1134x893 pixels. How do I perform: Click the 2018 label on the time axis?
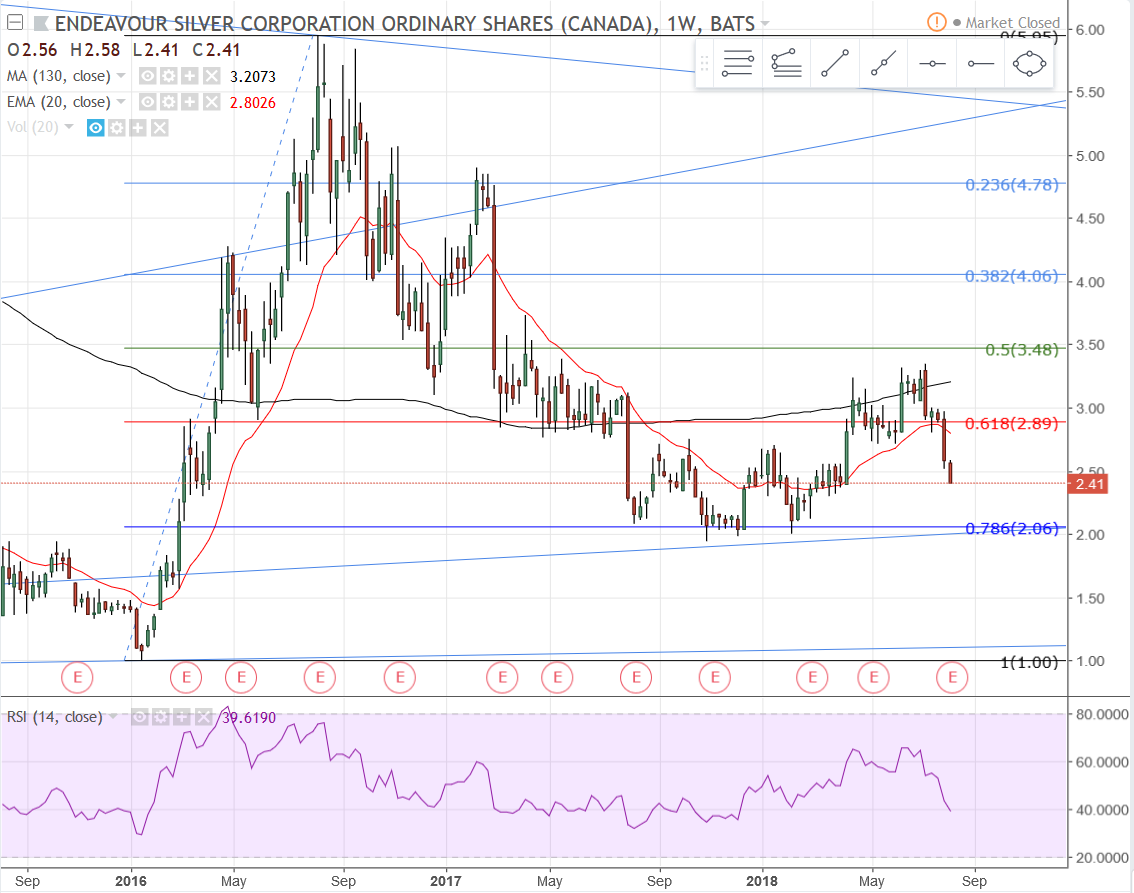click(x=762, y=881)
